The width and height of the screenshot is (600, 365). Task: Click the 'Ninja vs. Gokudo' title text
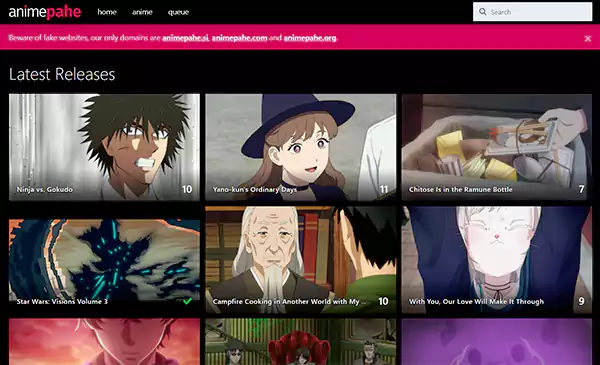click(x=44, y=189)
